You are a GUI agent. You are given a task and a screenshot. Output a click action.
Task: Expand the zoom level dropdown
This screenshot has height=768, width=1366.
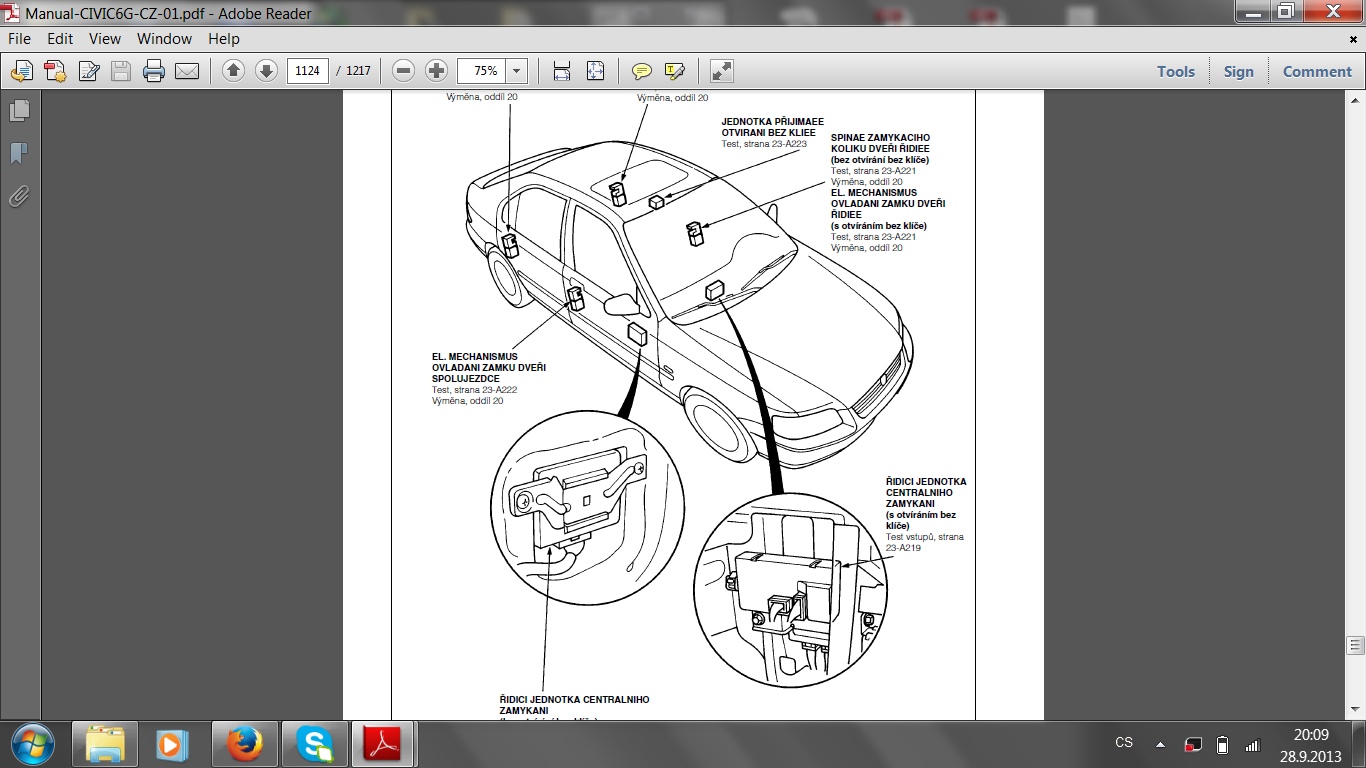pyautogui.click(x=517, y=71)
